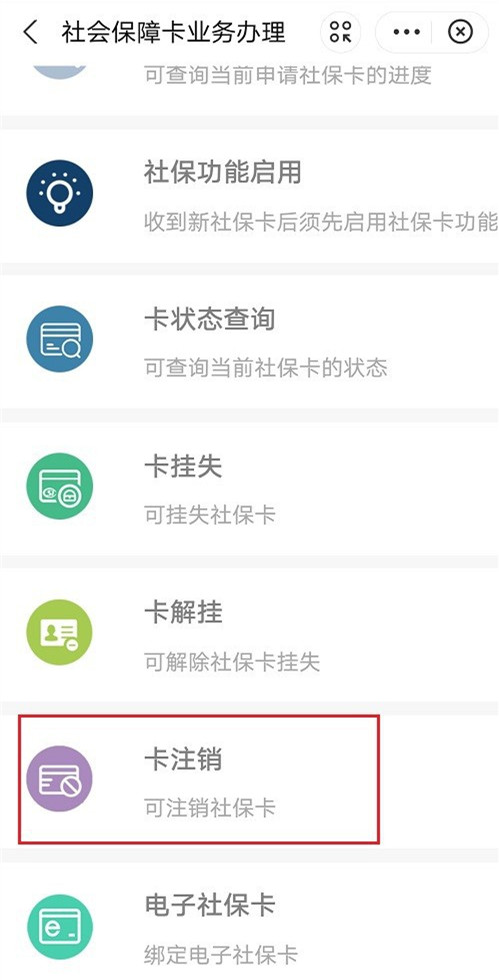This screenshot has height=980, width=499.
Task: Tap the back arrow in the header
Action: (30, 32)
